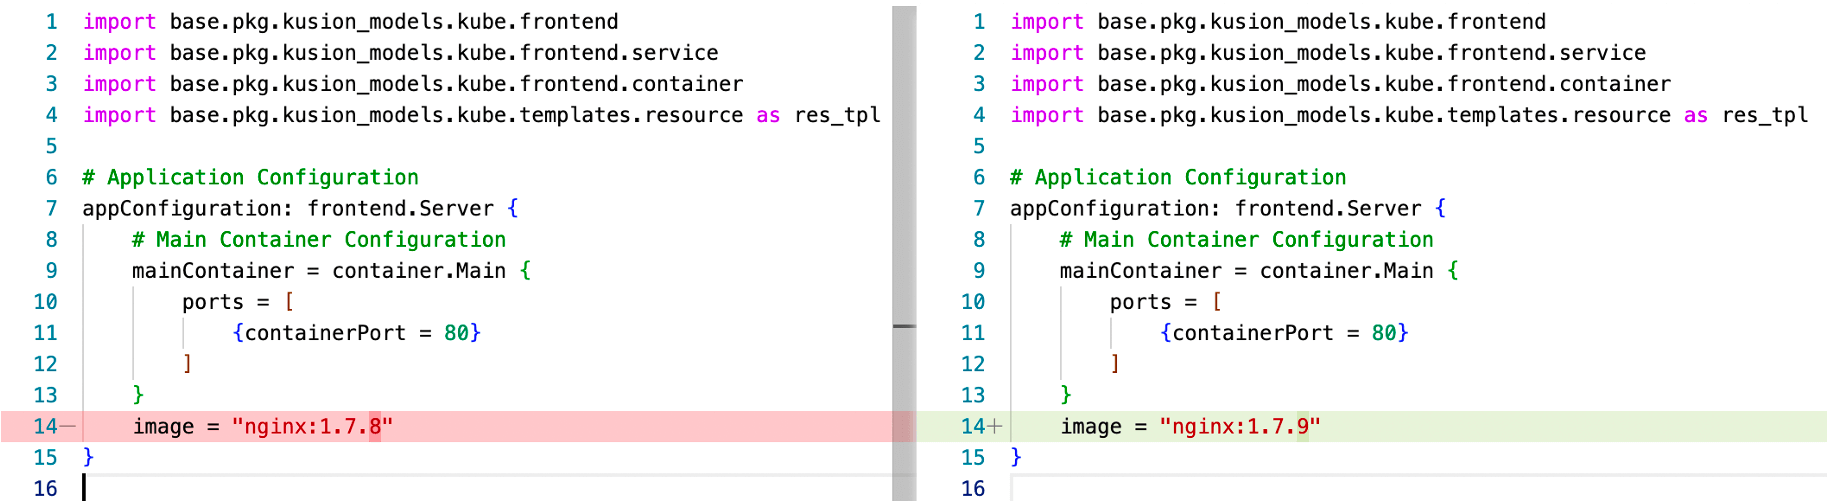Click the res_tpl alias in the right pane
The height and width of the screenshot is (502, 1828).
point(1765,116)
